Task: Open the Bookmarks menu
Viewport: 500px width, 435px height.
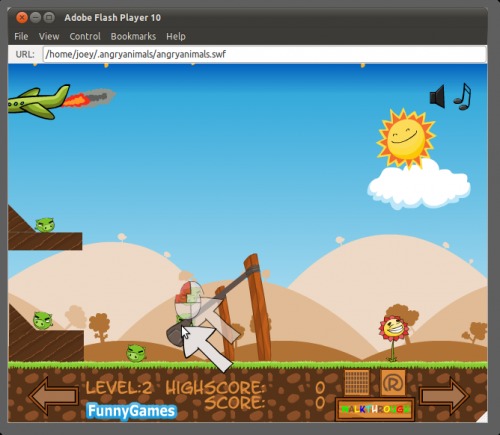Action: click(133, 36)
